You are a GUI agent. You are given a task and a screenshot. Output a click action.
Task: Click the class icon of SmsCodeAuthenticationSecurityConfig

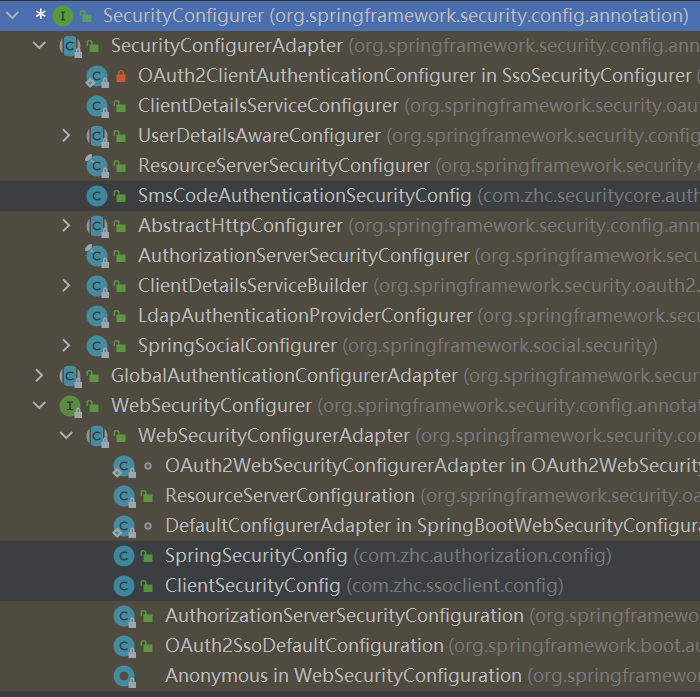click(97, 196)
